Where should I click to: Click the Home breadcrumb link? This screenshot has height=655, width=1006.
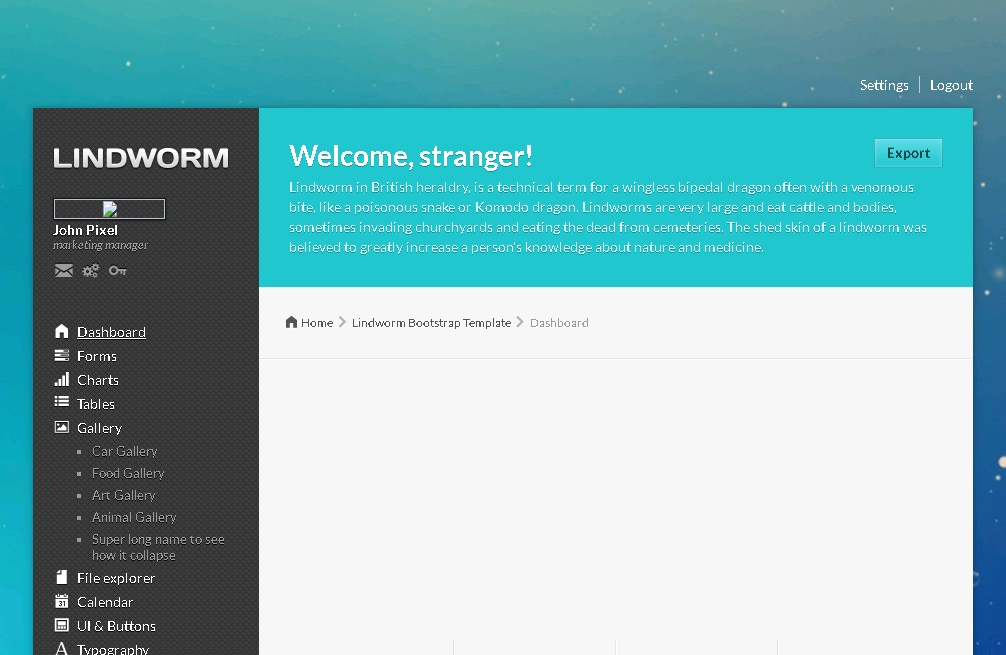click(x=316, y=323)
